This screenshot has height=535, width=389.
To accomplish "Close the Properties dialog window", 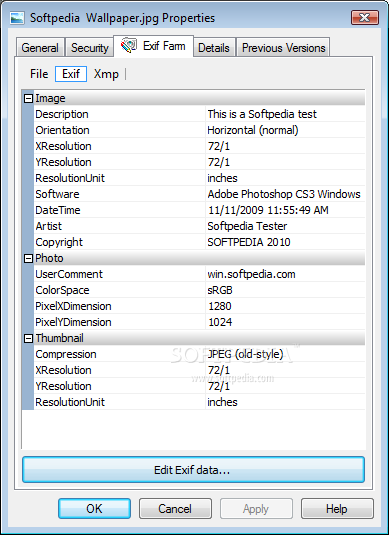I will [365, 18].
